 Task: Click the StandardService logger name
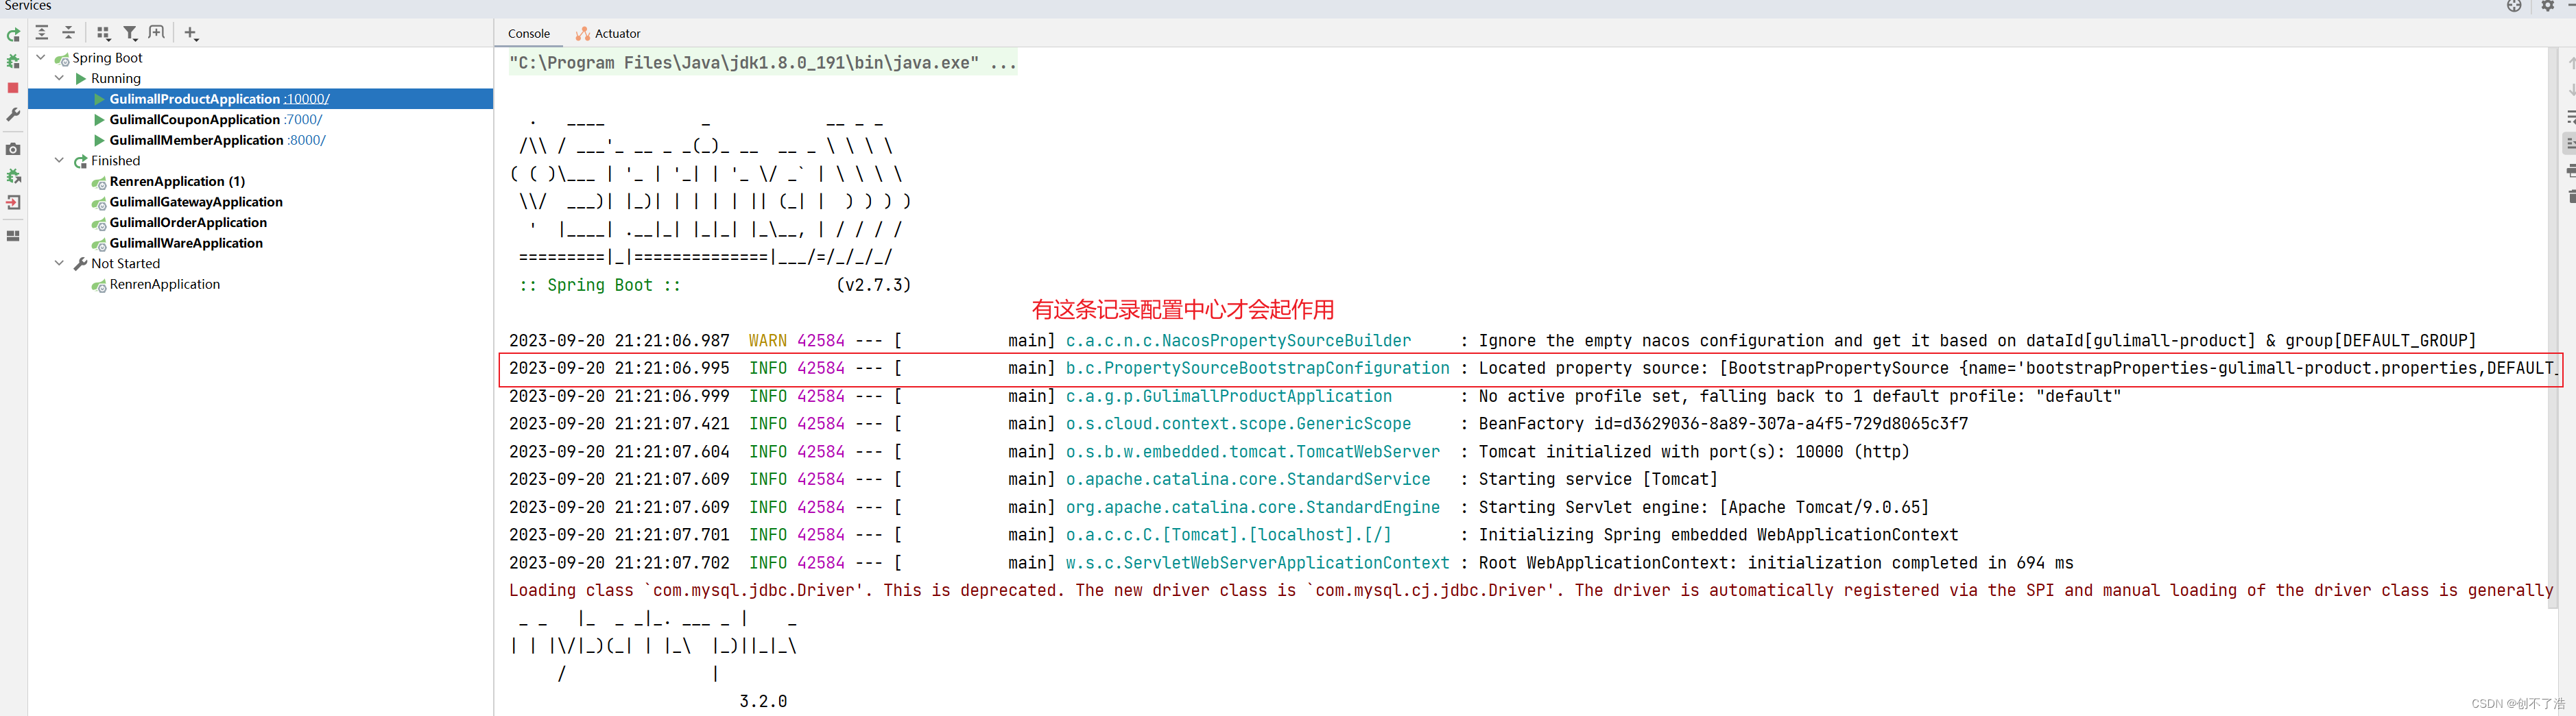[x=1247, y=480]
